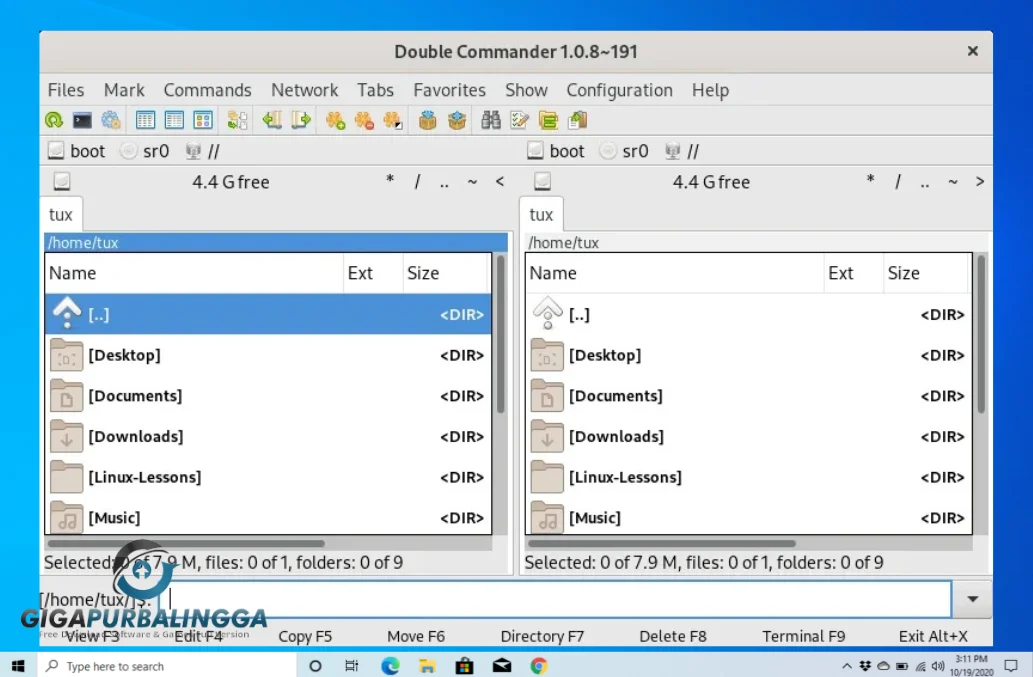The image size is (1033, 677).
Task: Click right panel horizontal scrollbar
Action: (x=661, y=543)
